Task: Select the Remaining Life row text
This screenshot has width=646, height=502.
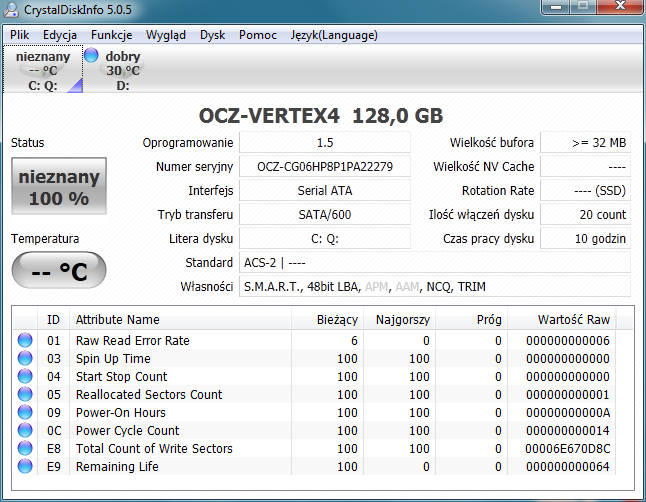Action: 117,467
